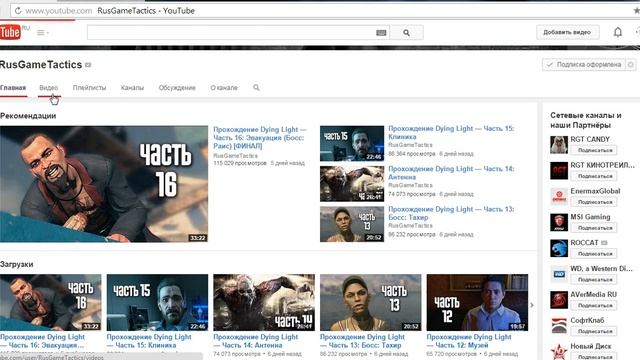The width and height of the screenshot is (640, 360).
Task: Open Часть 15 thumbnail in Загрузки row
Action: pos(157,302)
